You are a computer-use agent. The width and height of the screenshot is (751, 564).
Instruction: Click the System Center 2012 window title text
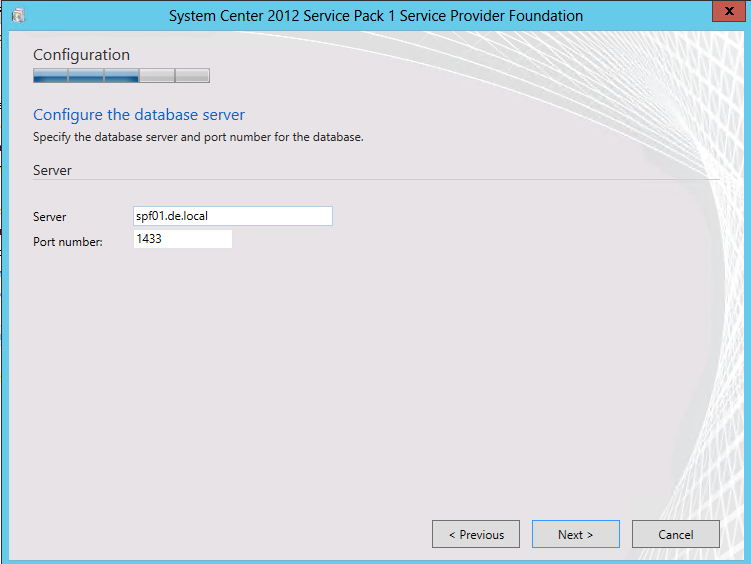click(375, 16)
